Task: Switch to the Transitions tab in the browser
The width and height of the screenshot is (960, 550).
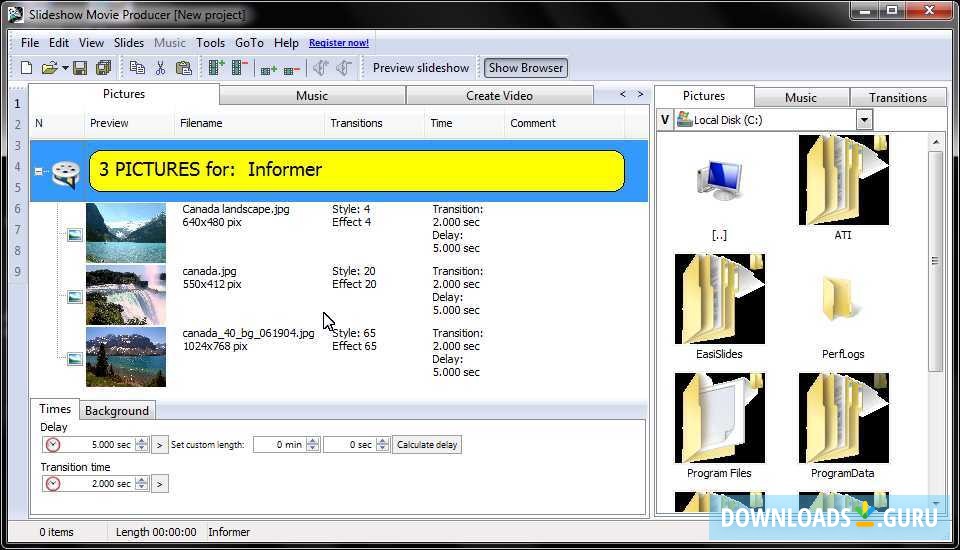Action: coord(898,97)
